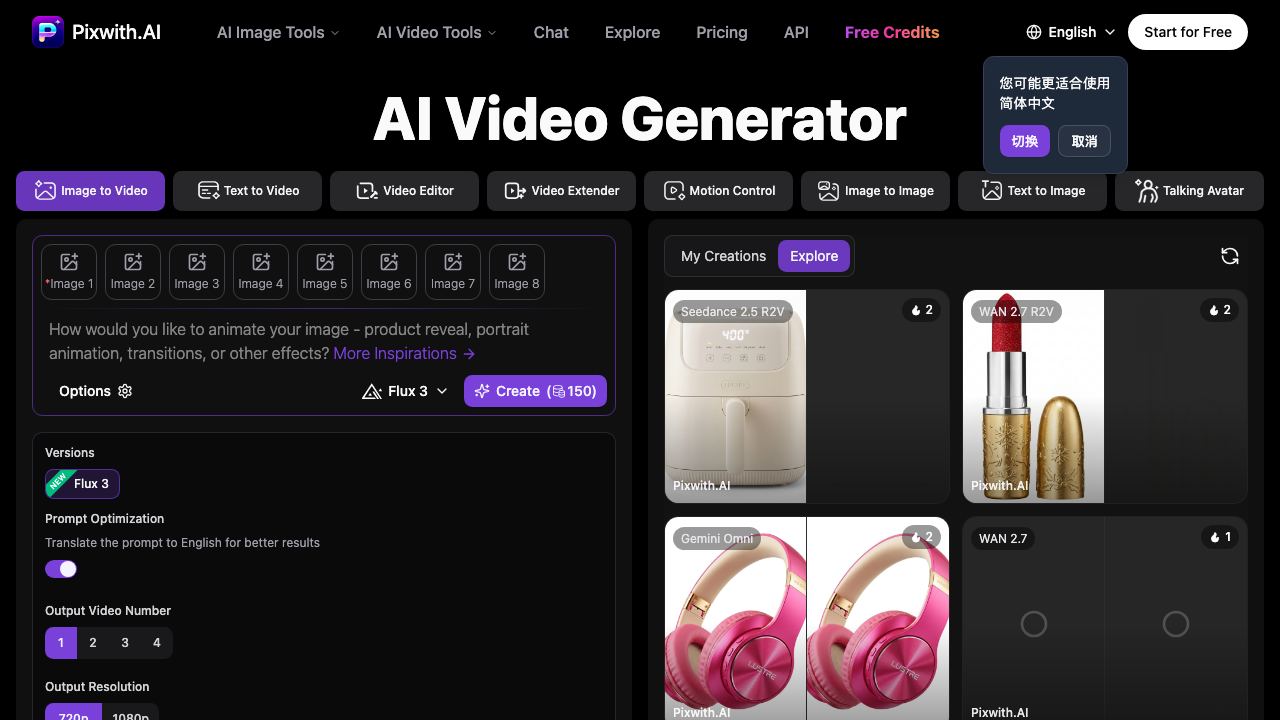
Task: Open the Chat page
Action: (551, 32)
